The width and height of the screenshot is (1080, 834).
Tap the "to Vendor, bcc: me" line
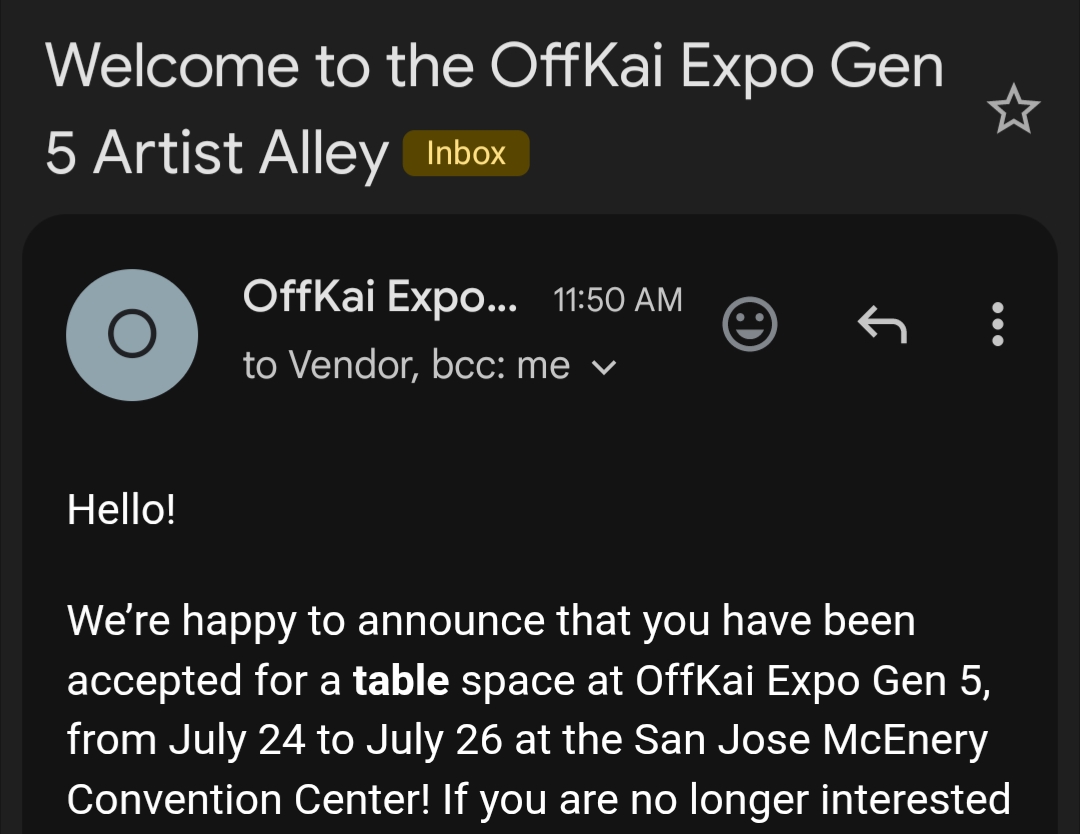406,366
